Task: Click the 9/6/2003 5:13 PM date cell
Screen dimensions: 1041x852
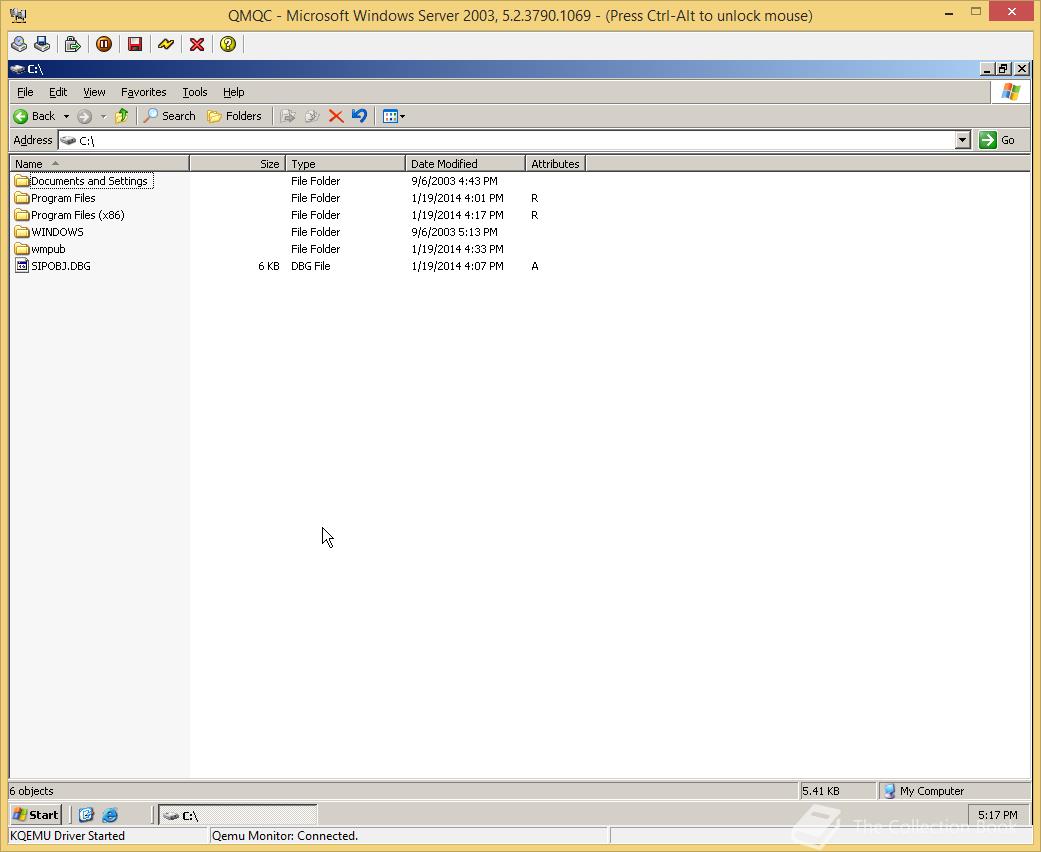Action: pyautogui.click(x=454, y=232)
